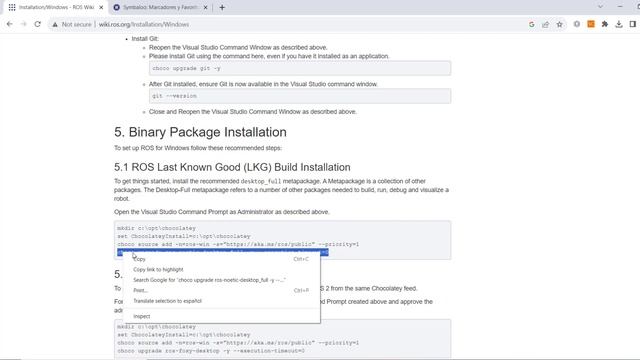The image size is (640, 360).
Task: Choose Translate selection to español
Action: point(222,301)
